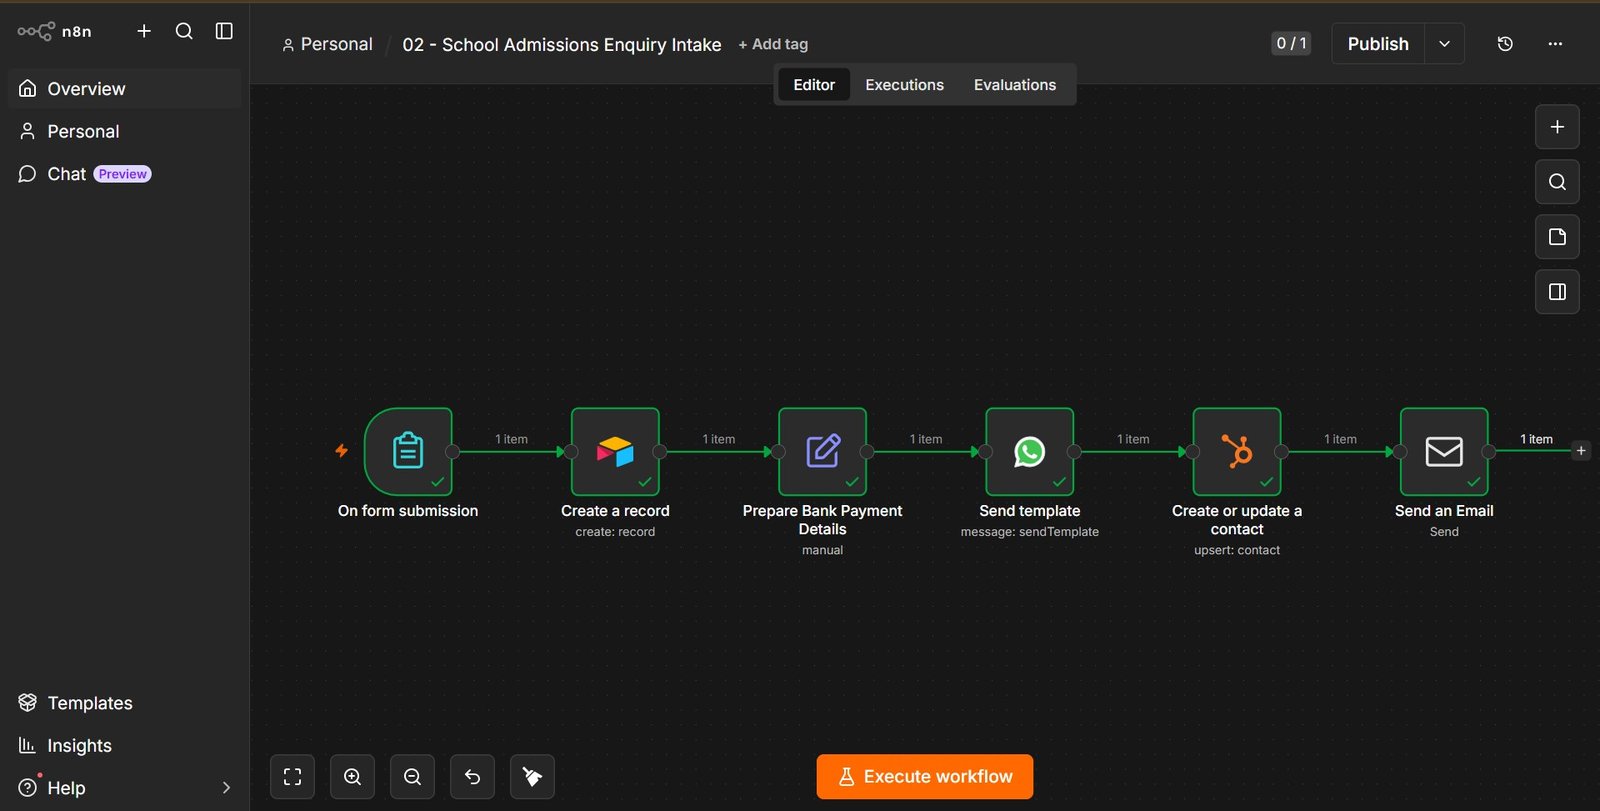Open Templates in the sidebar

pos(124,703)
